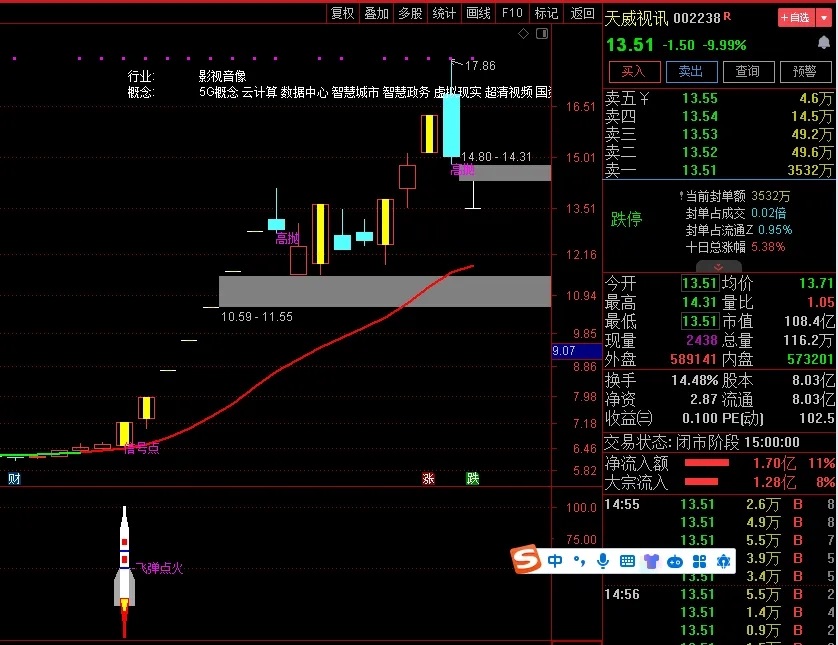838x645 pixels.
Task: Click 返回 to go back
Action: click(x=582, y=13)
